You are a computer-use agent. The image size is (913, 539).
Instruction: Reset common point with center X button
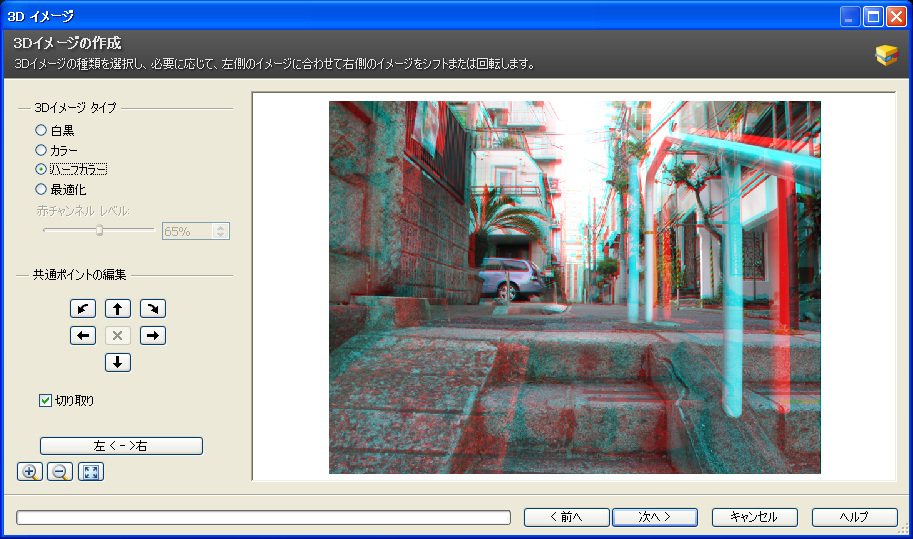click(x=118, y=336)
